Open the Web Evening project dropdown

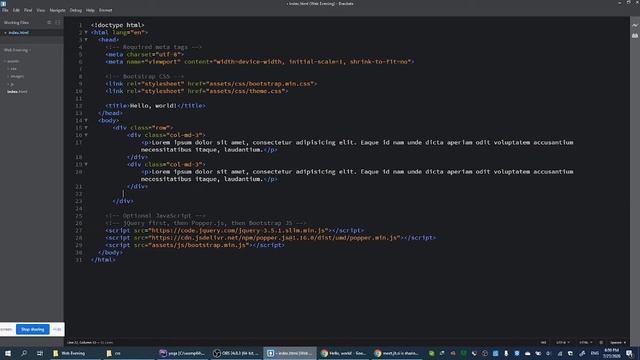[x=17, y=50]
